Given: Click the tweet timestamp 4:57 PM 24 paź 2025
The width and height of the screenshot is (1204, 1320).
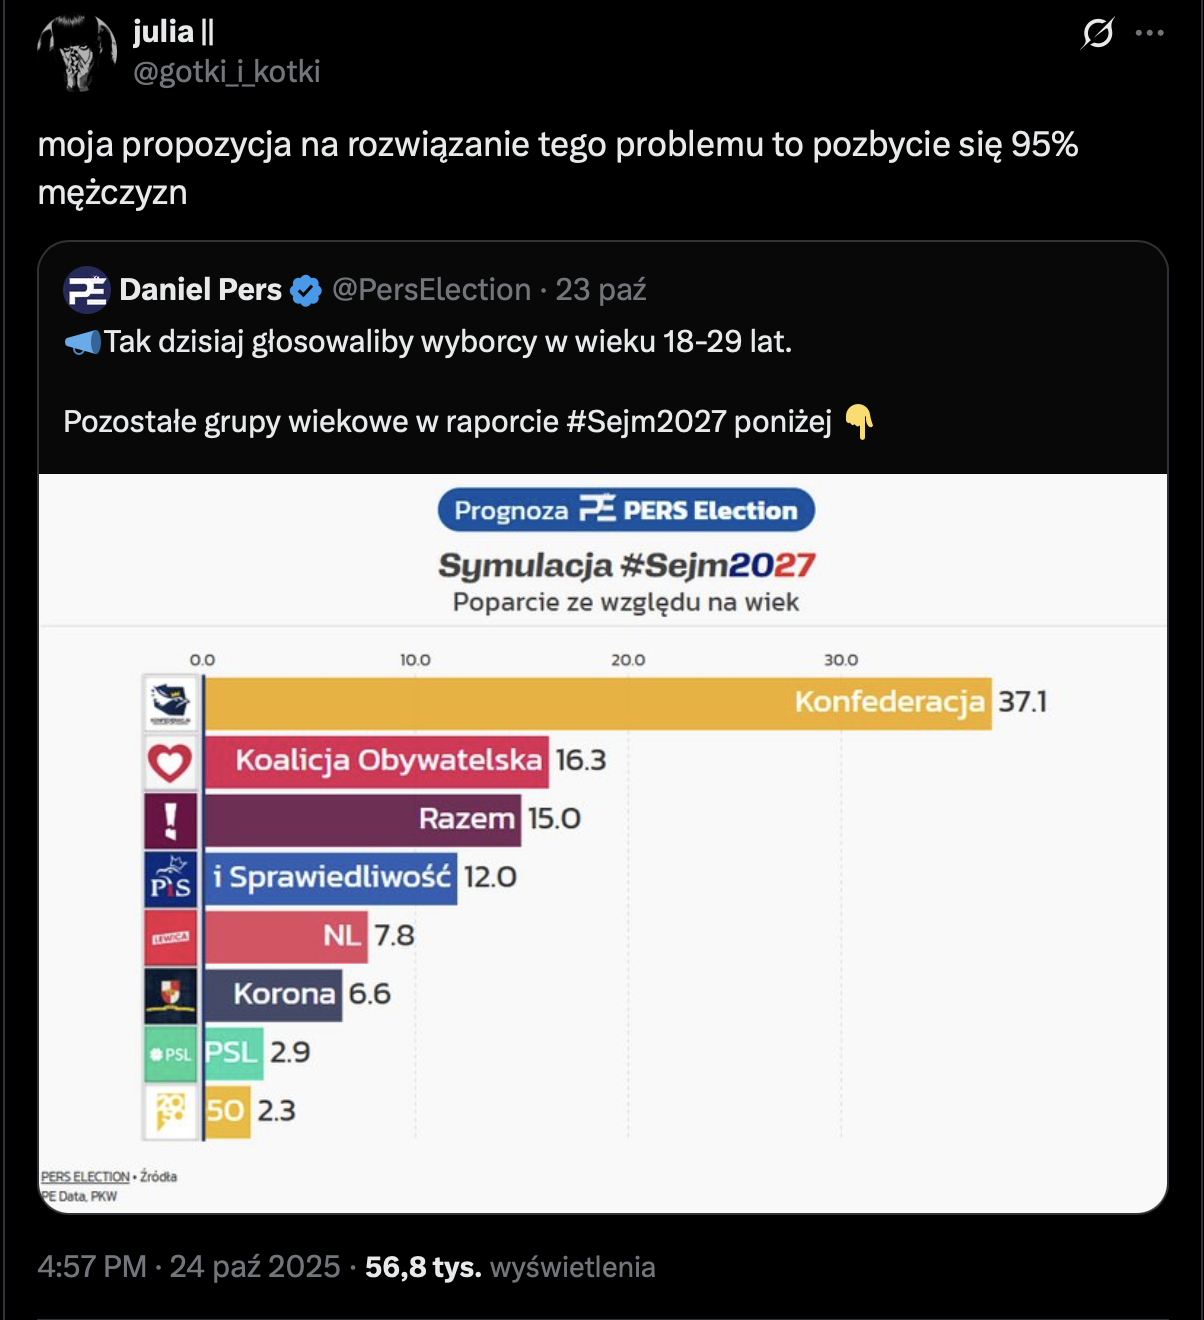Looking at the screenshot, I should click(x=188, y=1267).
